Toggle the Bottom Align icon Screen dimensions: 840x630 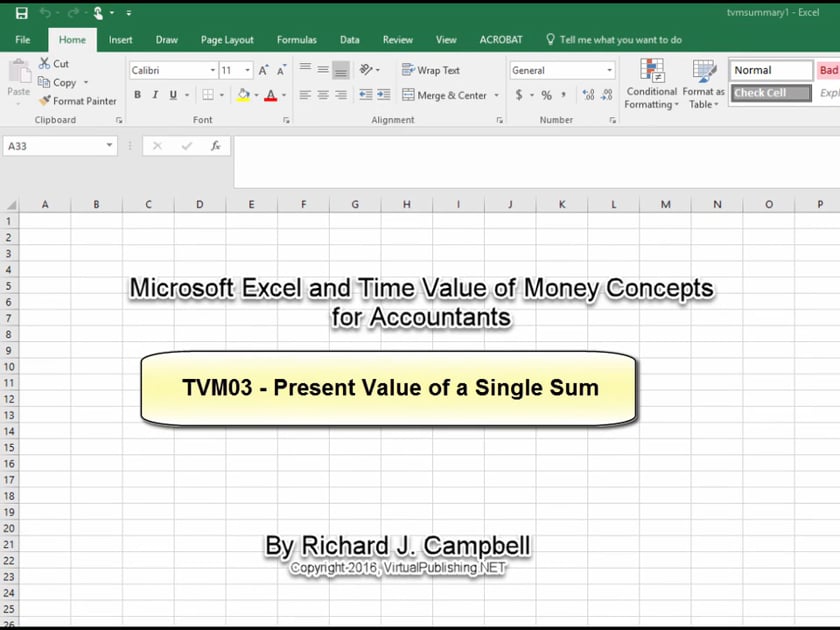(341, 70)
